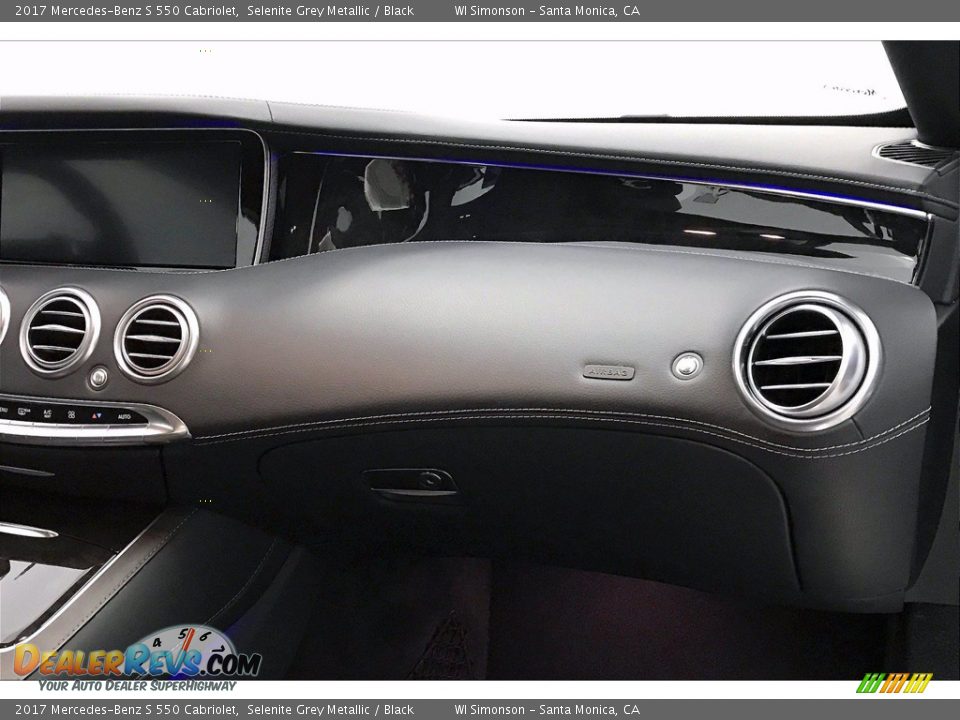
Task: Click the round thumbwheel beside the AIRBAG badge
Action: click(x=687, y=366)
